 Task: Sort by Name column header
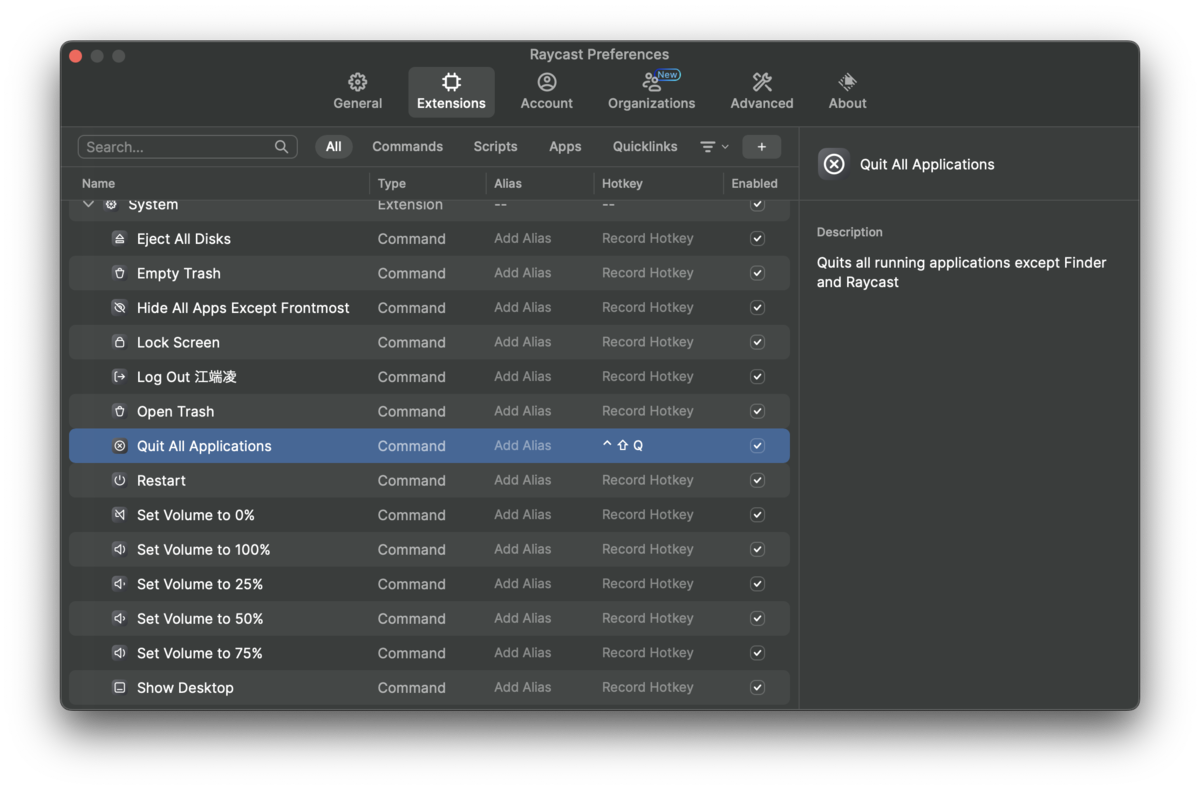point(98,184)
